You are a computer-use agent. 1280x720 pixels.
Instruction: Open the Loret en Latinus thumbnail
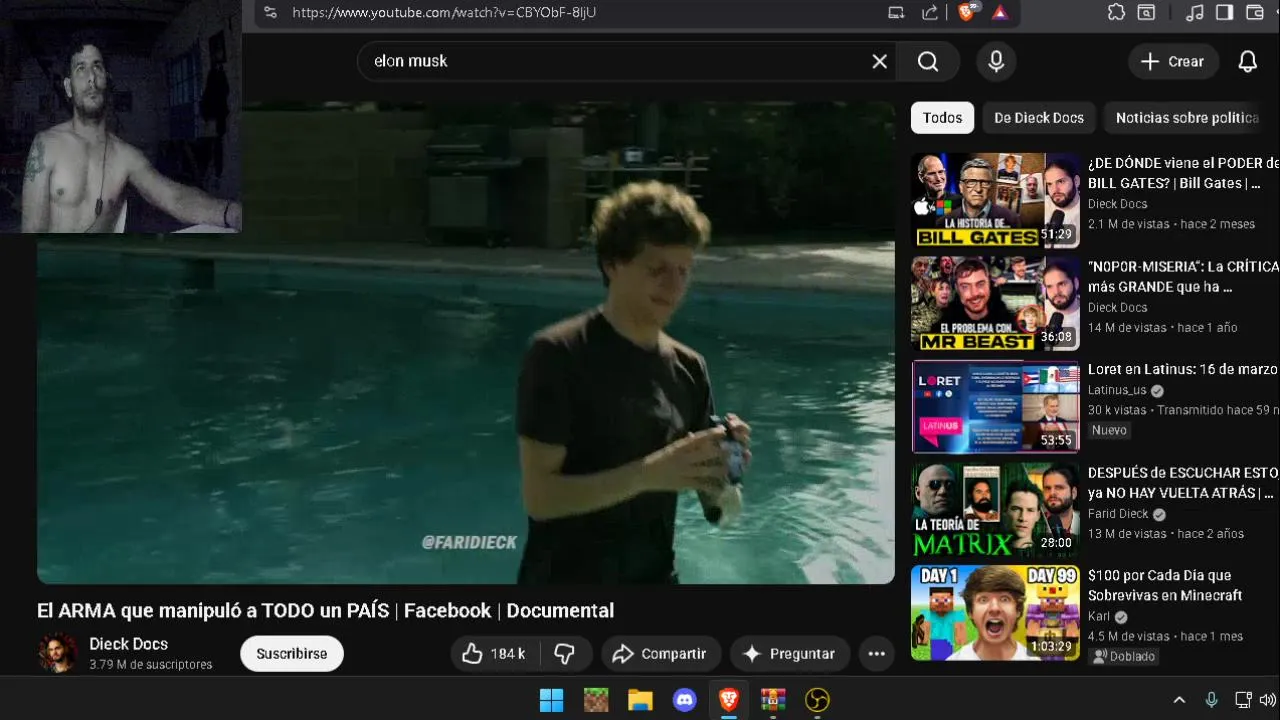[995, 407]
